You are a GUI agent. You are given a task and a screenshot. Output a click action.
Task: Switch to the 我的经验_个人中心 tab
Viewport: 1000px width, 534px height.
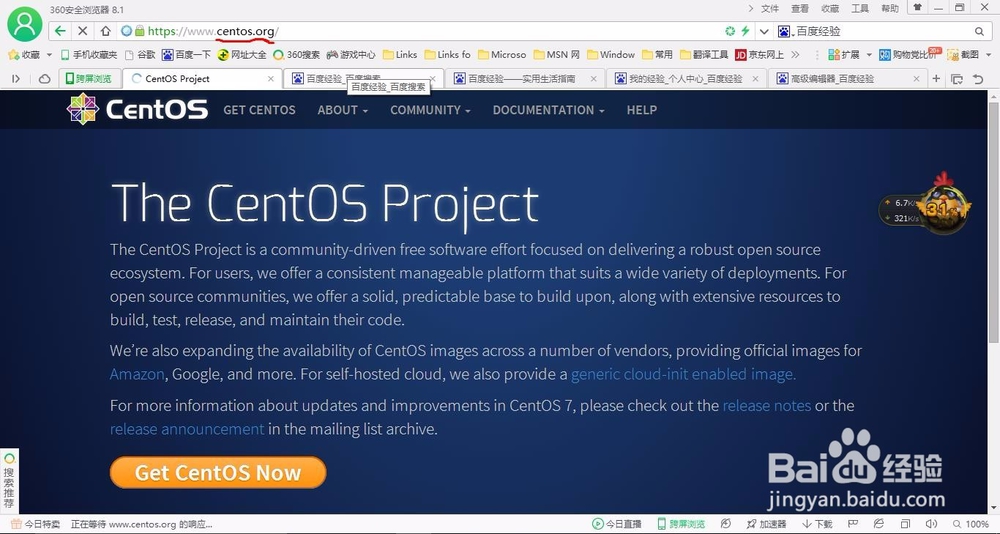point(686,79)
